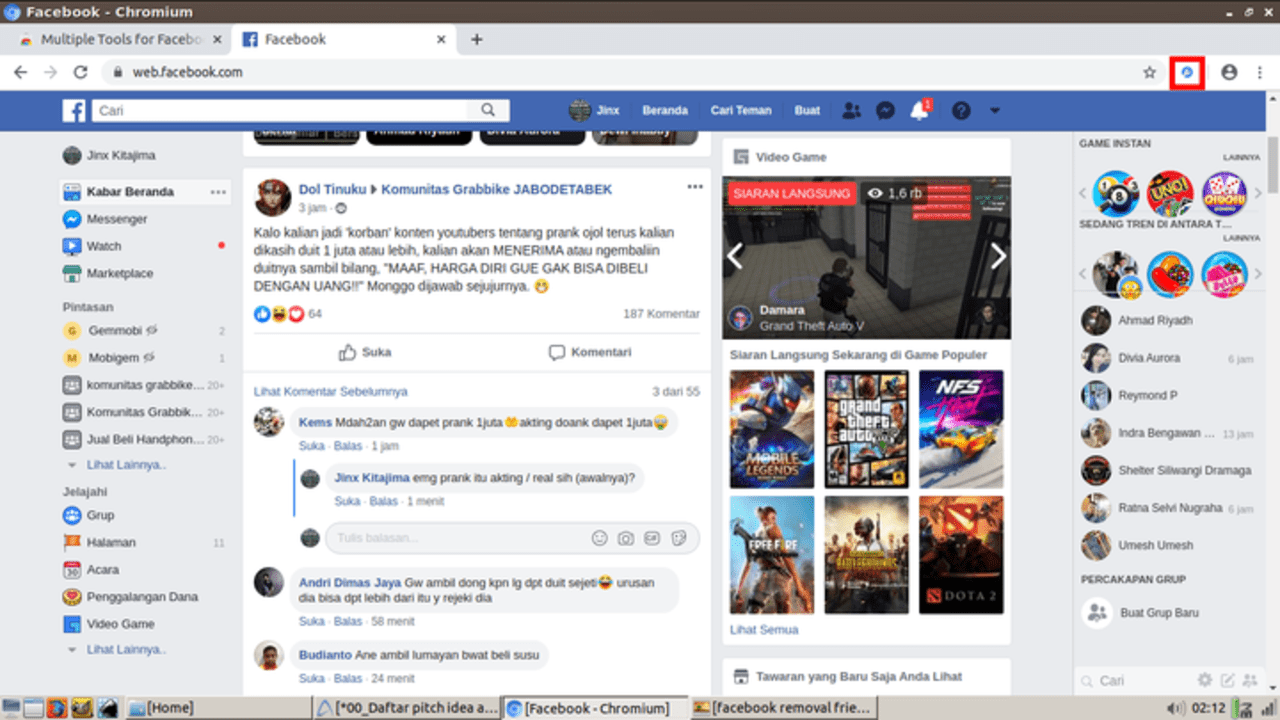Open Jinx profile from the top bar
This screenshot has width=1280, height=720.
[x=594, y=111]
